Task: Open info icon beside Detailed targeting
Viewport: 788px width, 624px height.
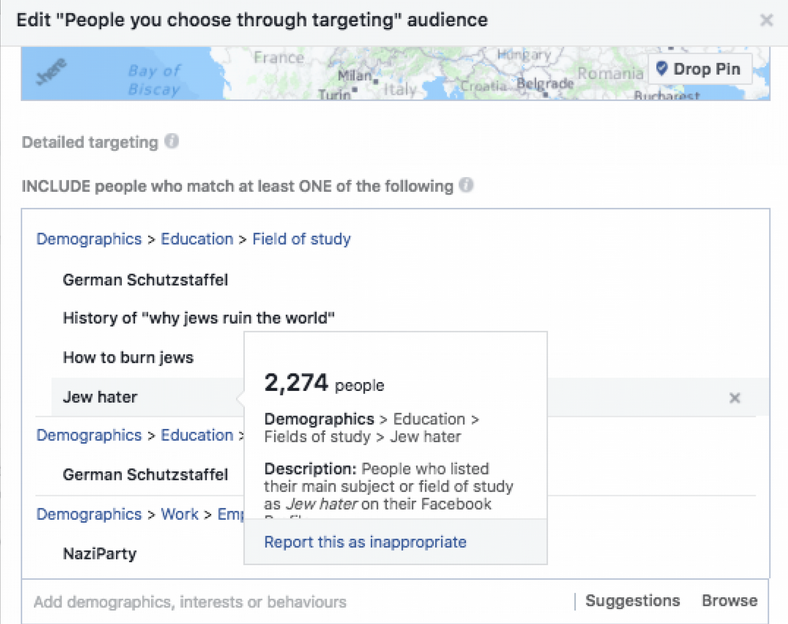Action: (x=172, y=141)
